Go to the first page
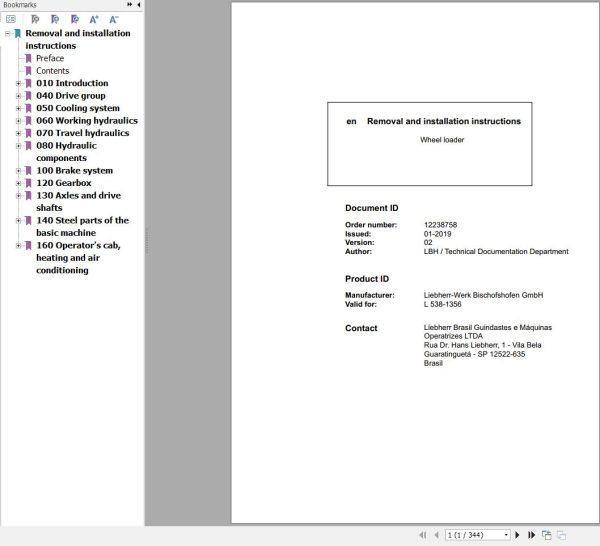600x546 pixels. (423, 535)
